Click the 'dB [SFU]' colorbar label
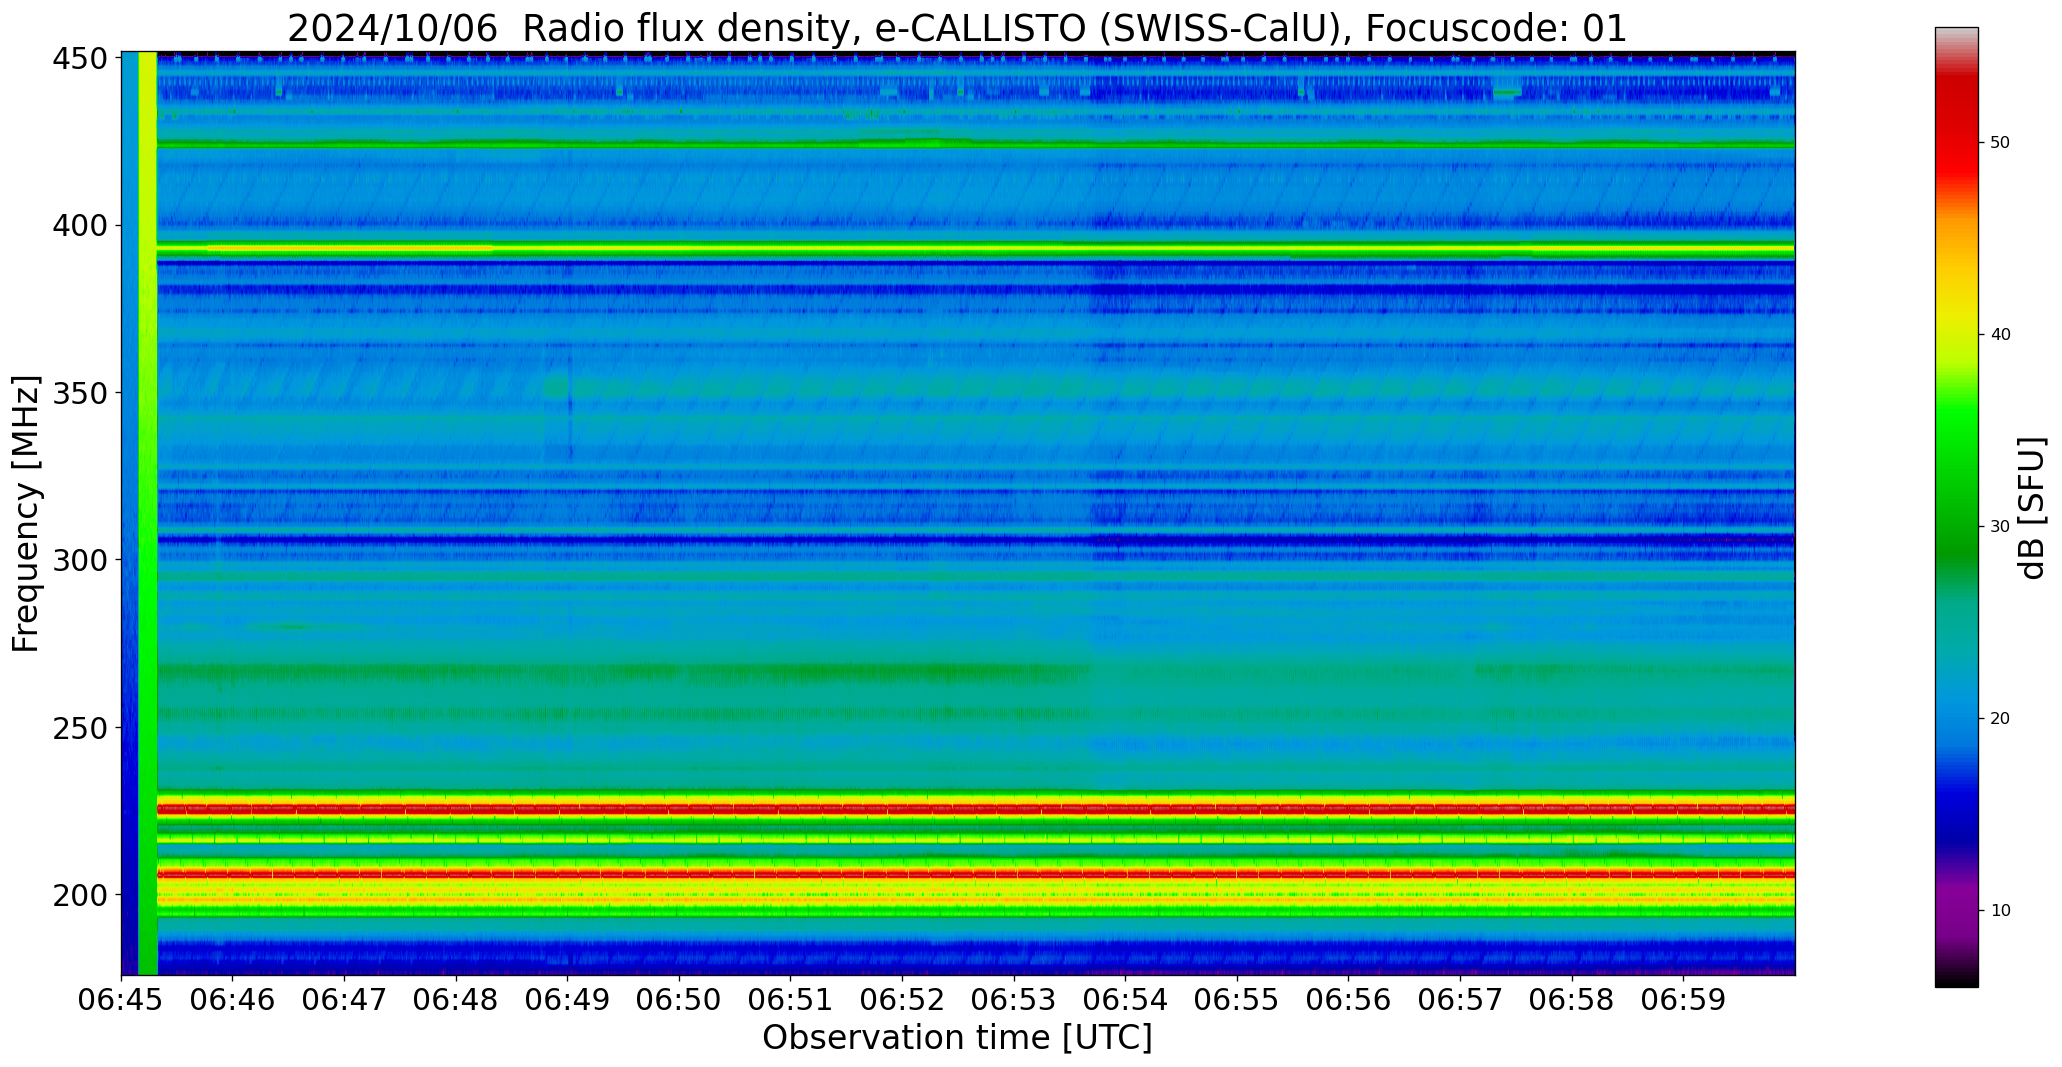2062x1067 pixels. tap(2032, 508)
